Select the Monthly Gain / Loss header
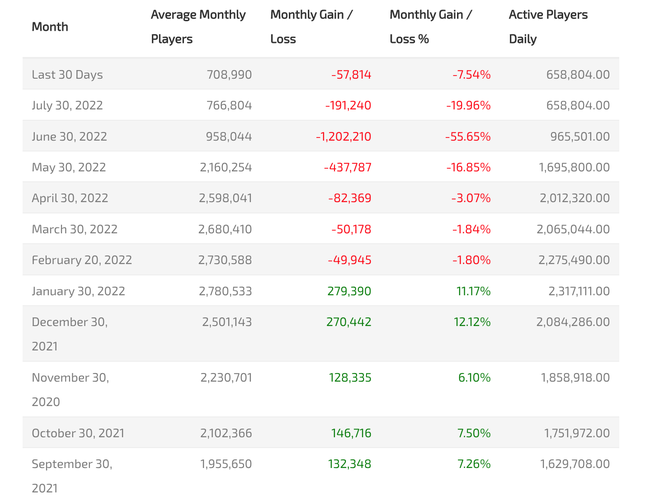The image size is (650, 501). pos(311,27)
